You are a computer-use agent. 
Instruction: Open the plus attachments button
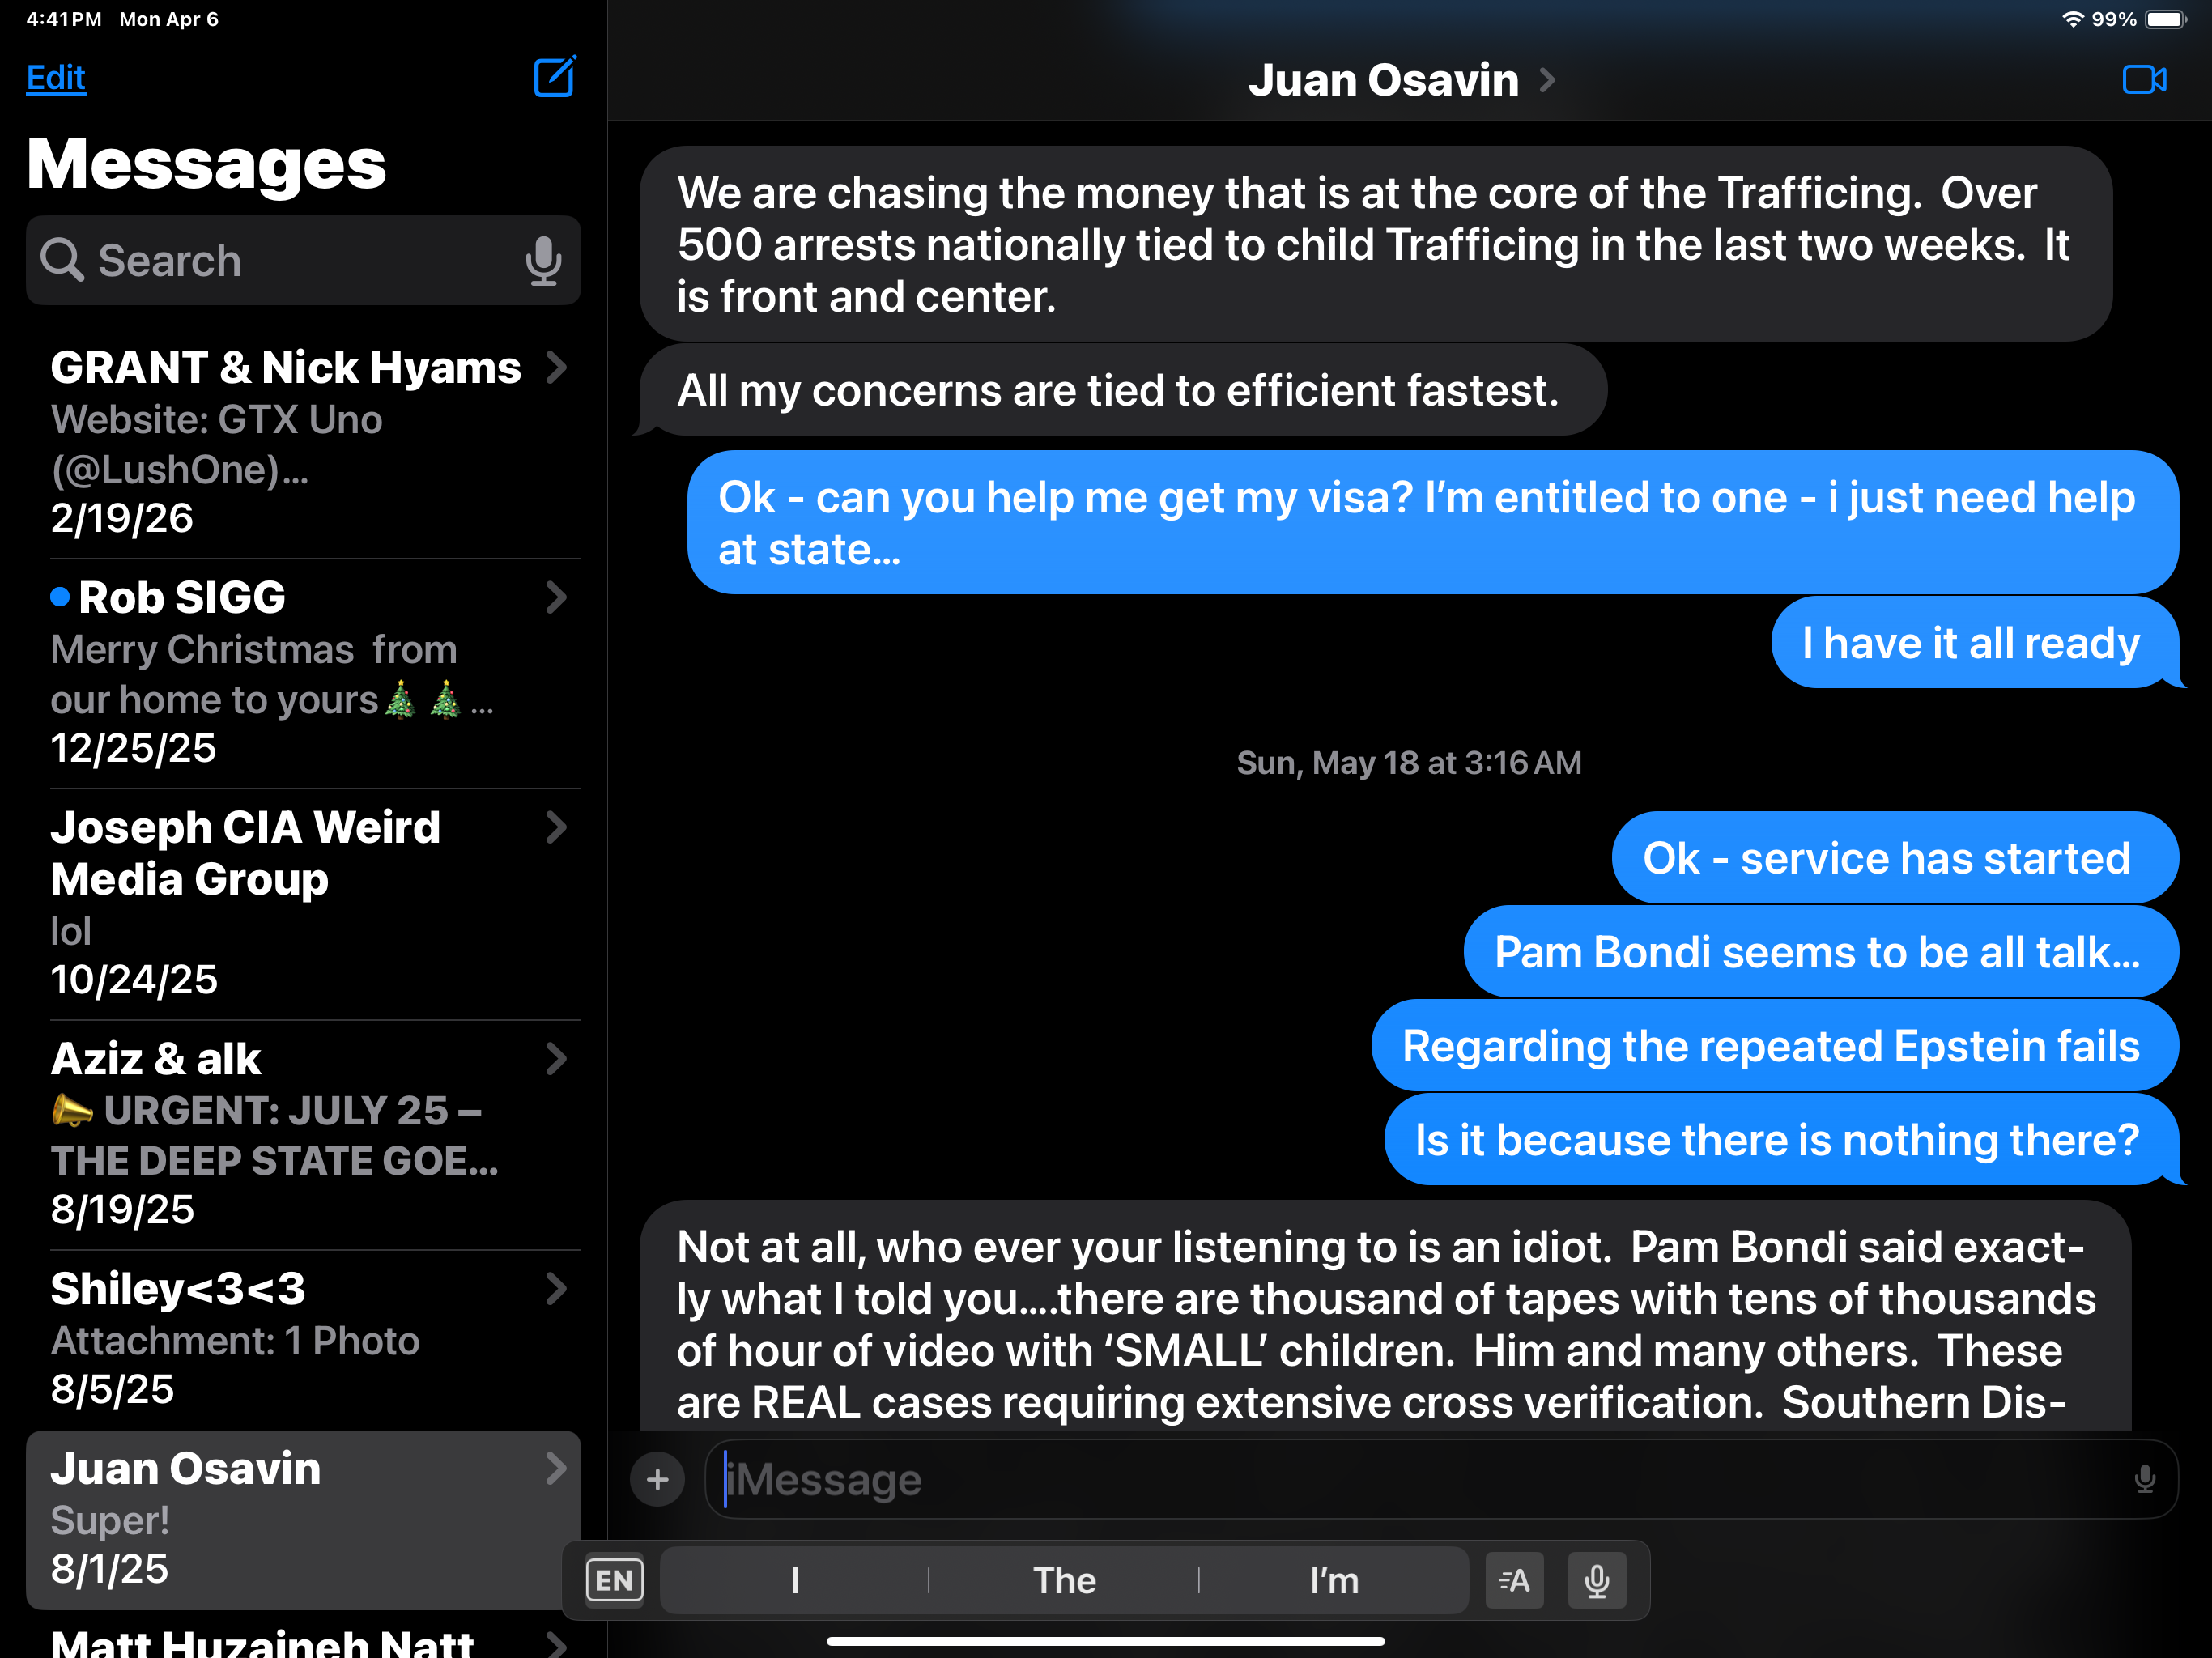point(657,1479)
